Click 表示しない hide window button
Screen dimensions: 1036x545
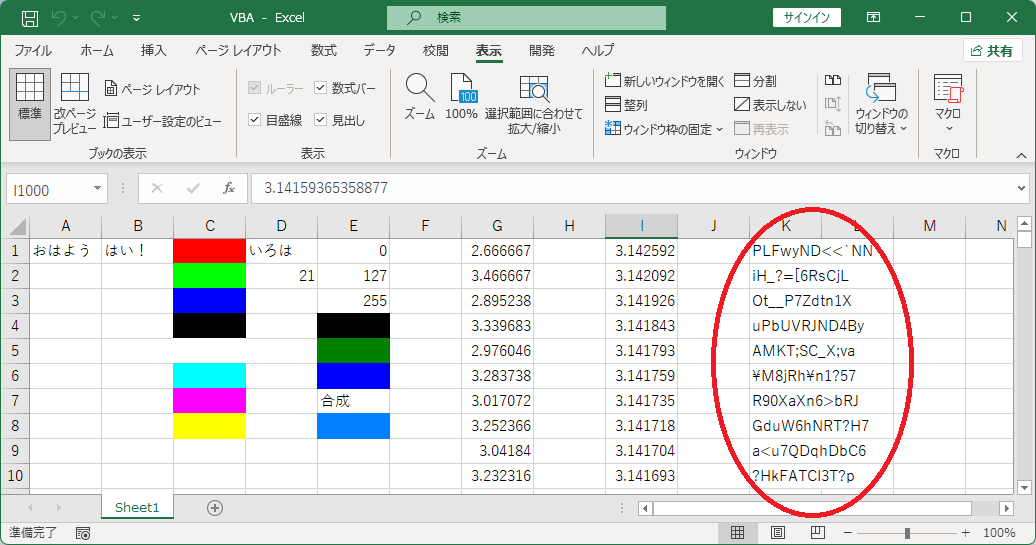point(770,105)
